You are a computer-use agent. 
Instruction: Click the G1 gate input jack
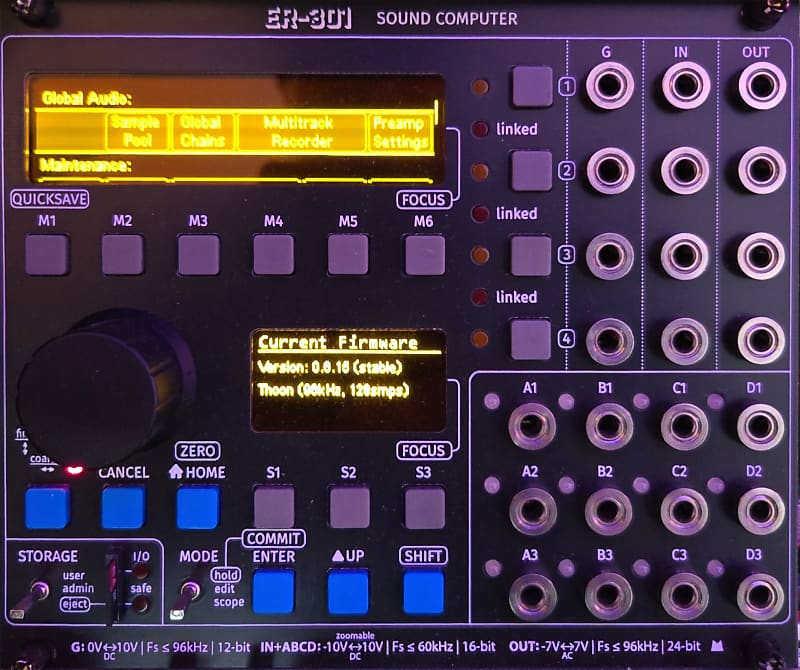click(610, 85)
